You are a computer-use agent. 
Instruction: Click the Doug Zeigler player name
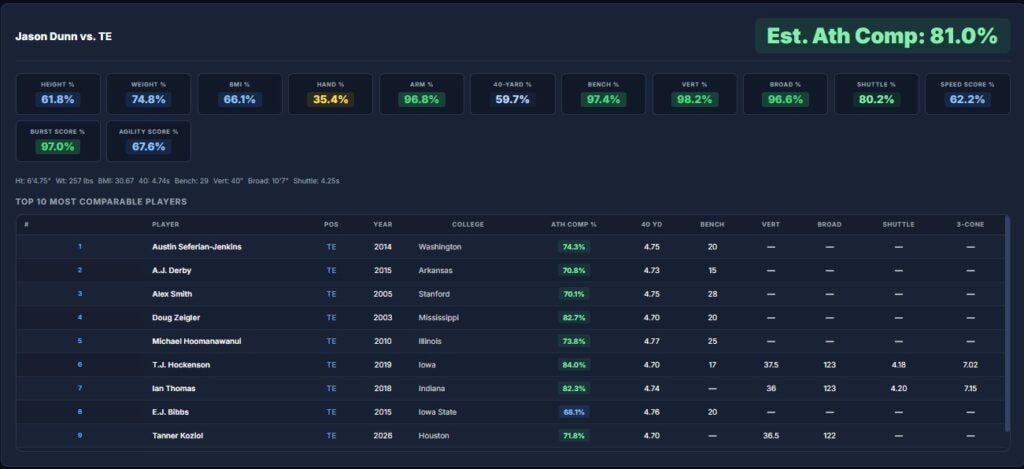175,317
